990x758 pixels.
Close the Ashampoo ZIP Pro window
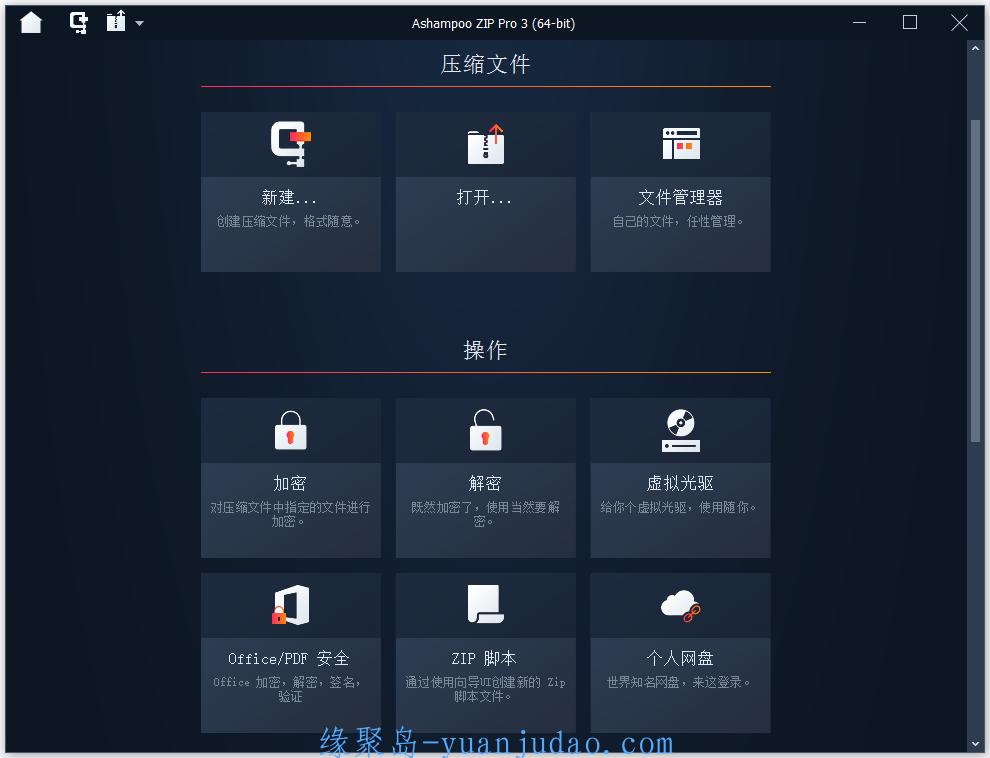pos(959,23)
